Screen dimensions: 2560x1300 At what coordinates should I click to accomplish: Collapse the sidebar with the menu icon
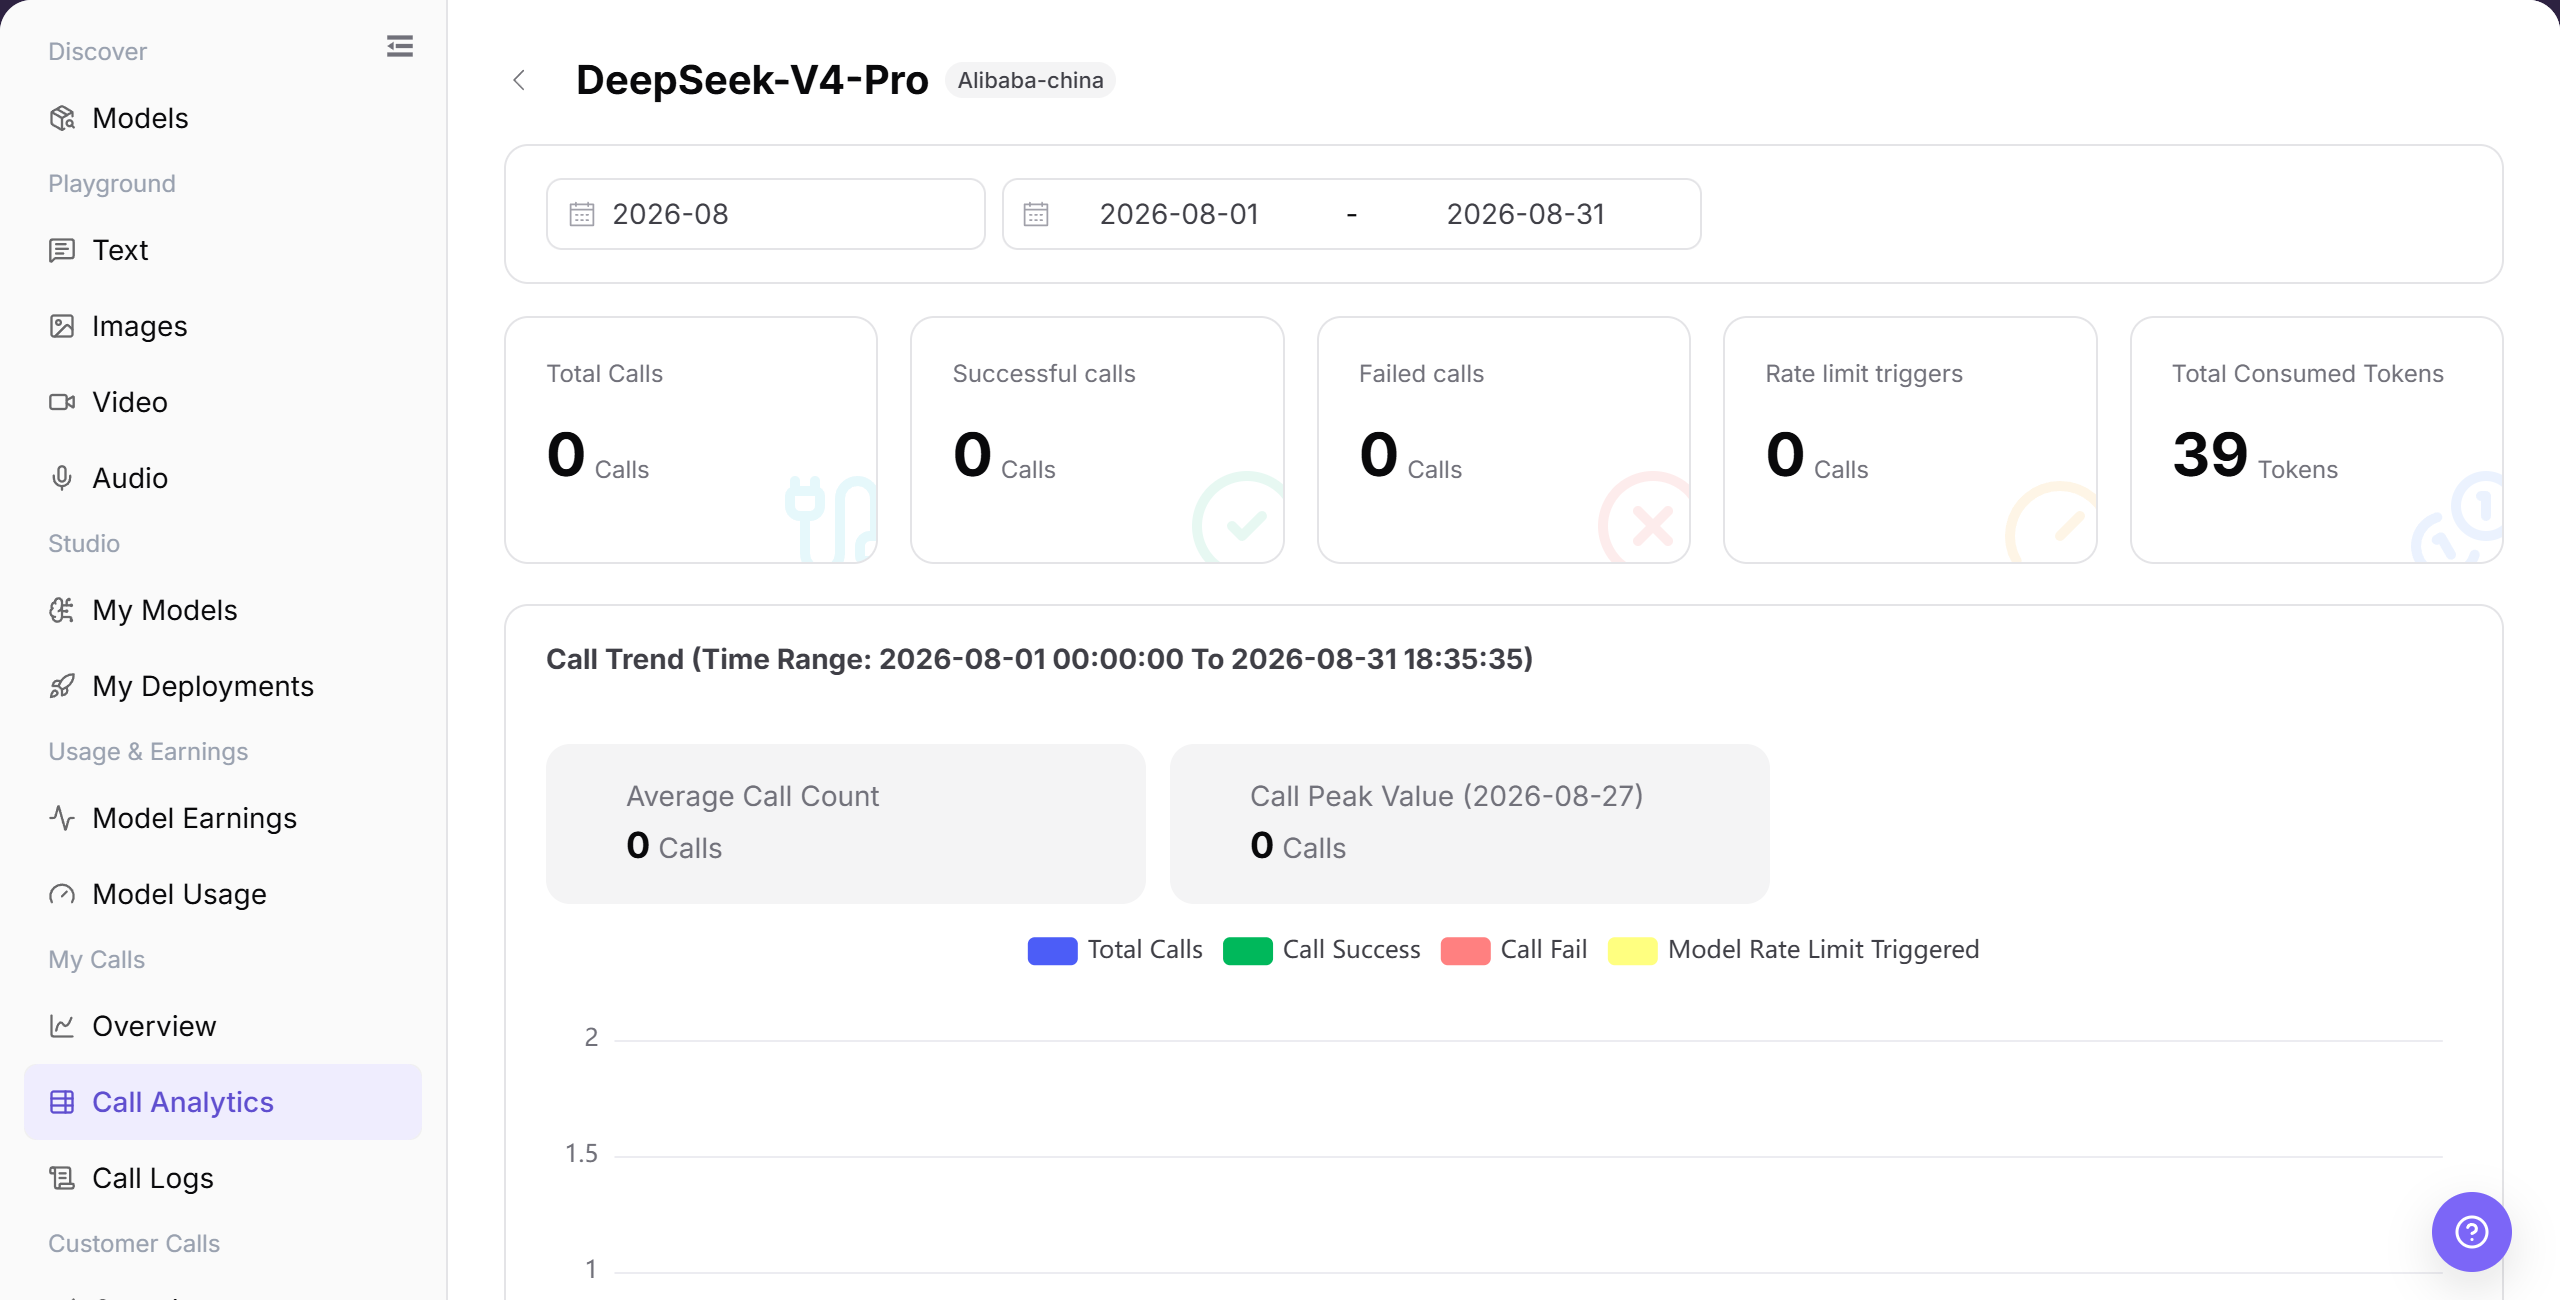(400, 46)
